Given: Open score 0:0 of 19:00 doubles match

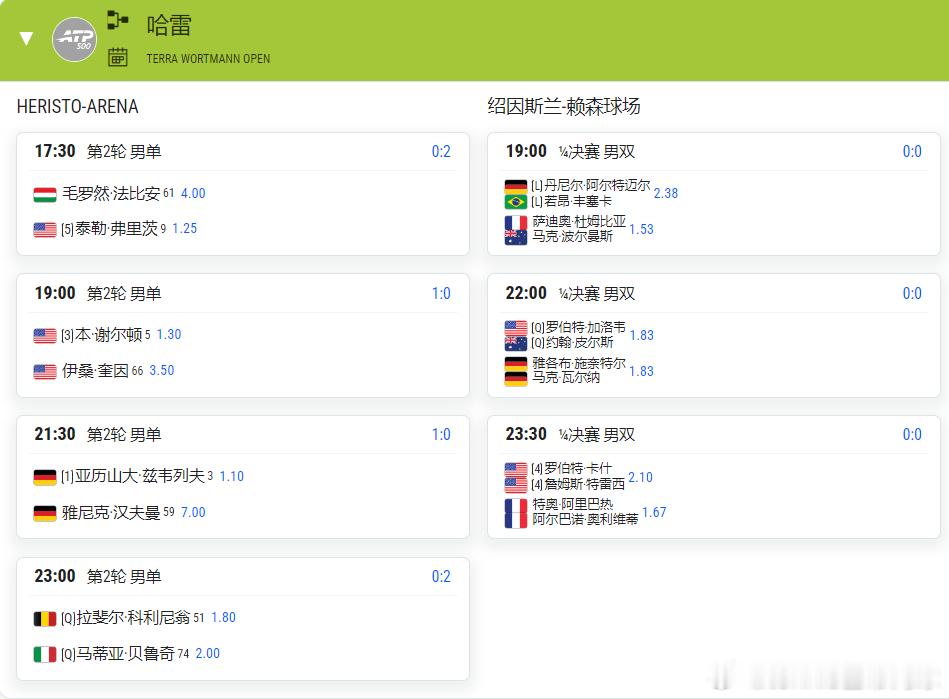Looking at the screenshot, I should coord(912,152).
